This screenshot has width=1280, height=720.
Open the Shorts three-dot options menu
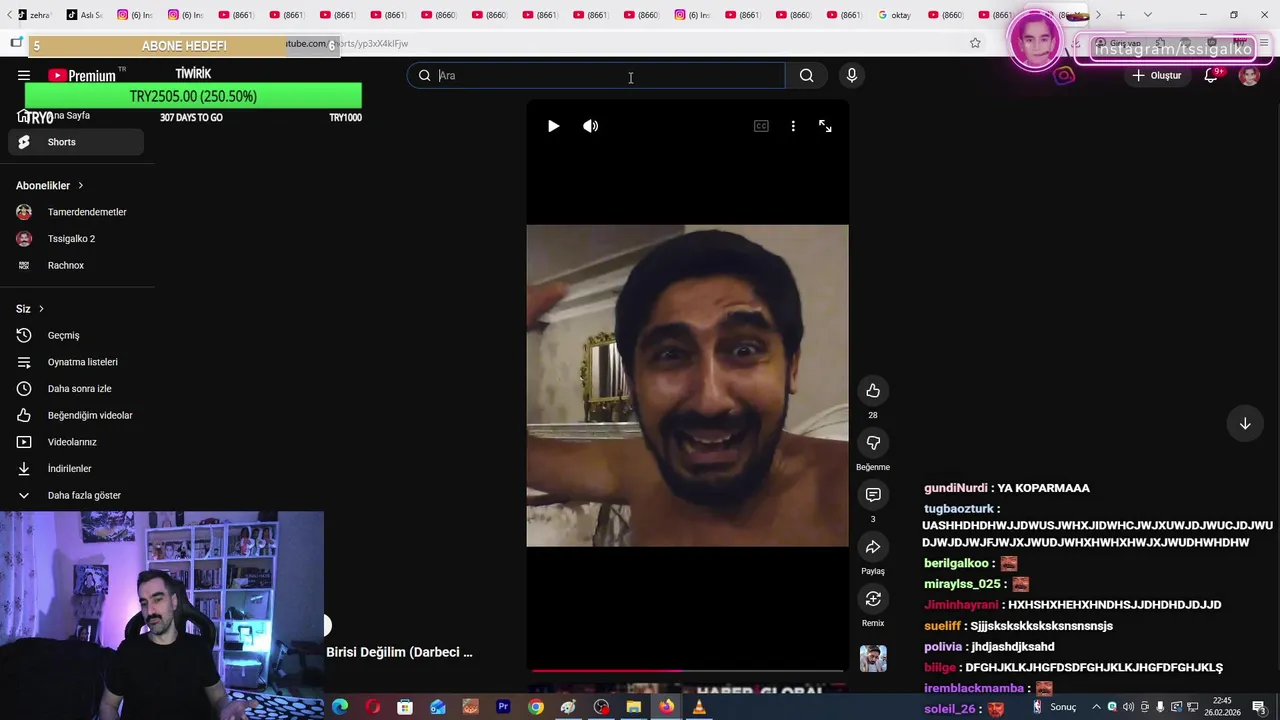793,126
